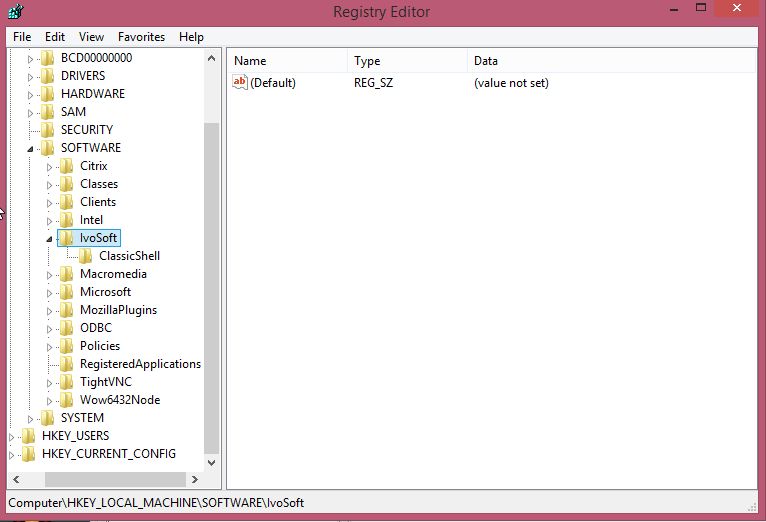Viewport: 766px width, 522px height.
Task: Open the File menu
Action: [x=22, y=37]
